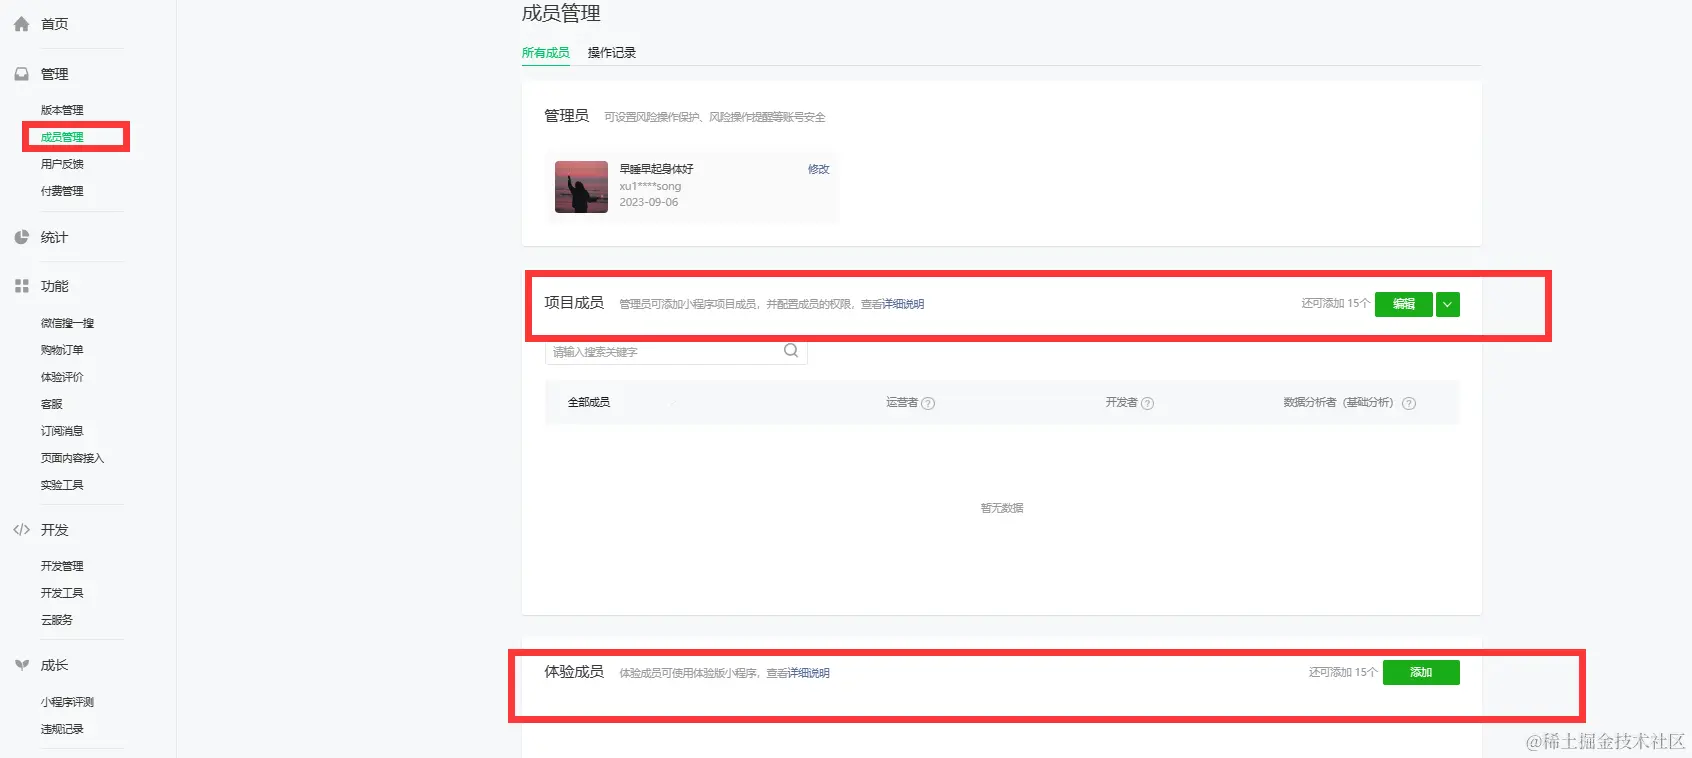Click 开发者 column header text
The image size is (1692, 758).
[1121, 402]
